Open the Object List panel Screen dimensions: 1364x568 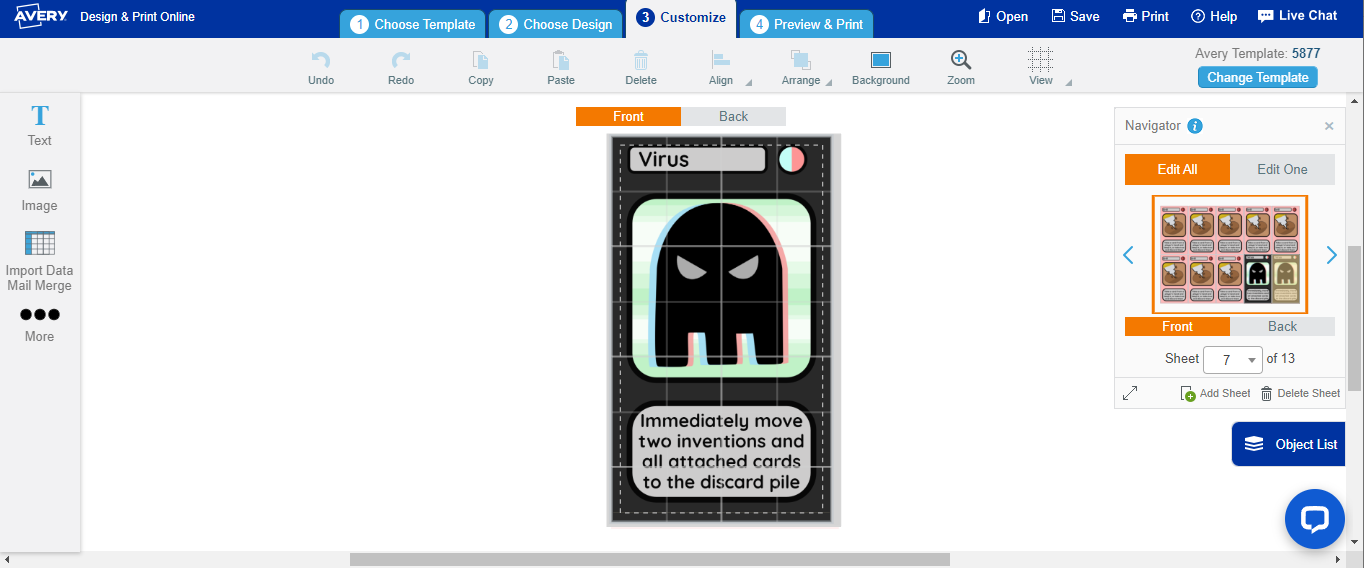1290,444
